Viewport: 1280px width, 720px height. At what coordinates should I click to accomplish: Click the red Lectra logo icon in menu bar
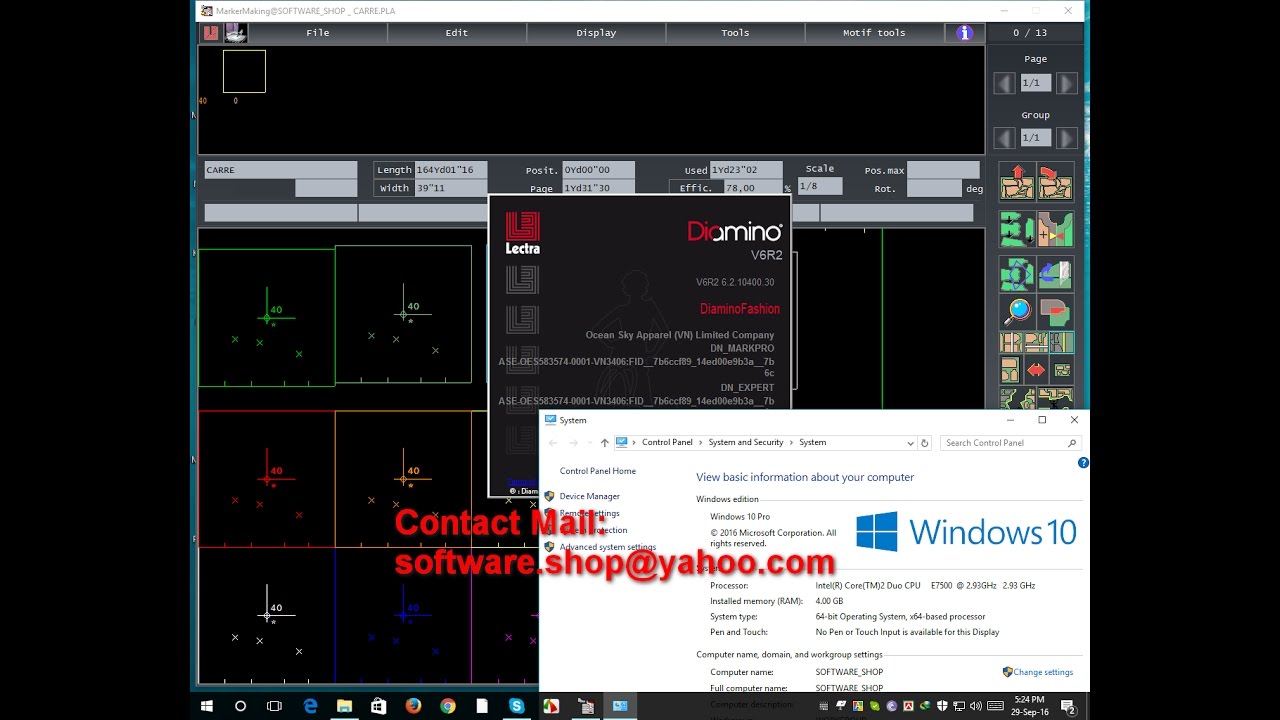211,33
